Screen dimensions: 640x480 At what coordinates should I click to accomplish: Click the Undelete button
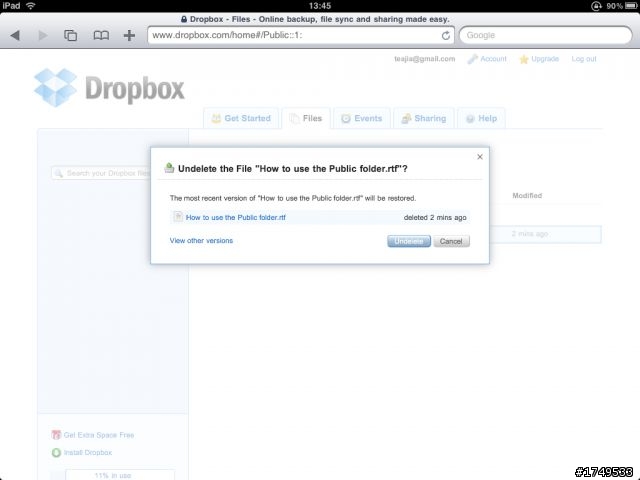tap(409, 241)
